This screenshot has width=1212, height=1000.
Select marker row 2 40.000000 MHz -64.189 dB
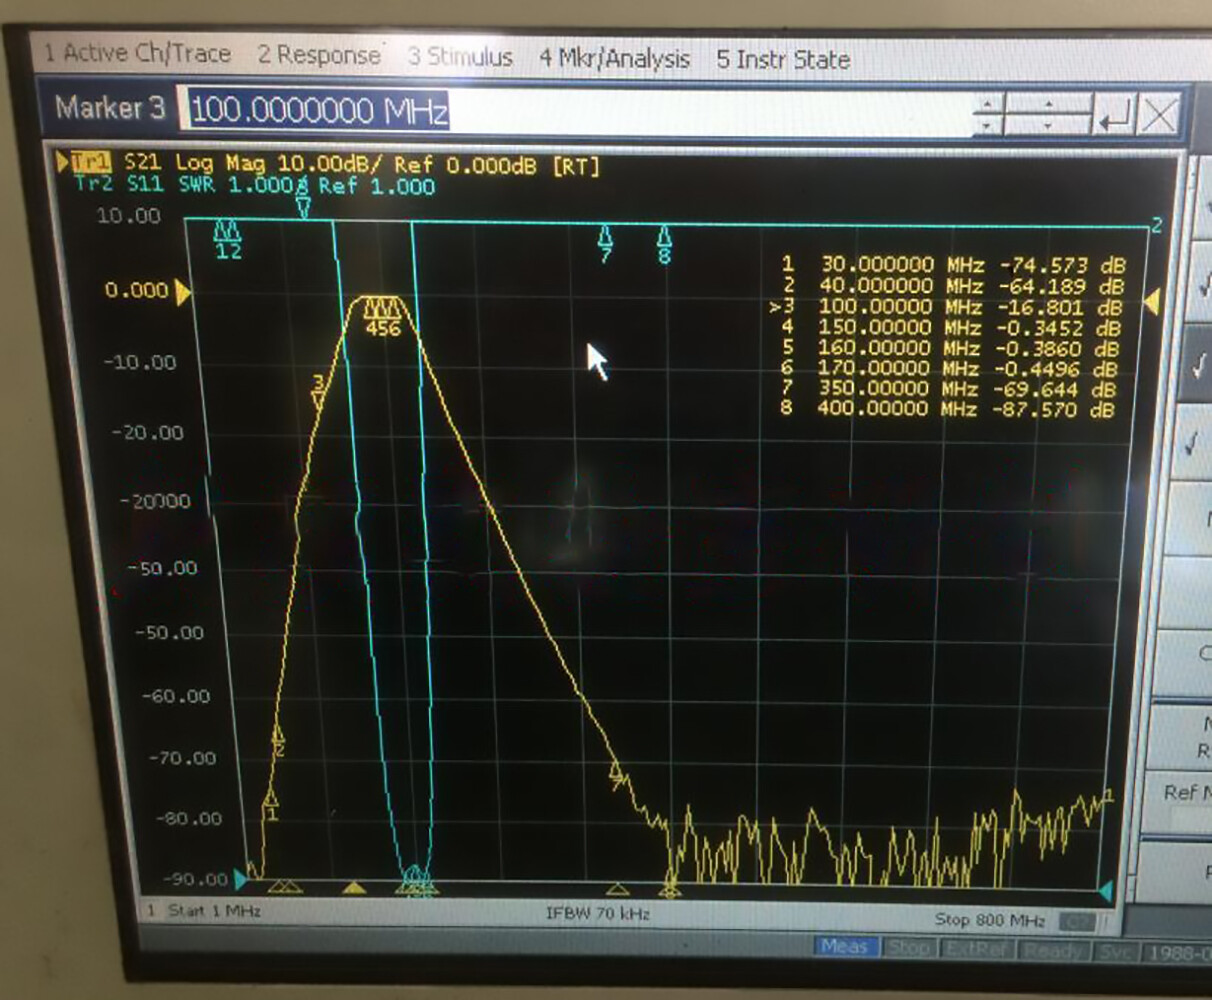954,285
